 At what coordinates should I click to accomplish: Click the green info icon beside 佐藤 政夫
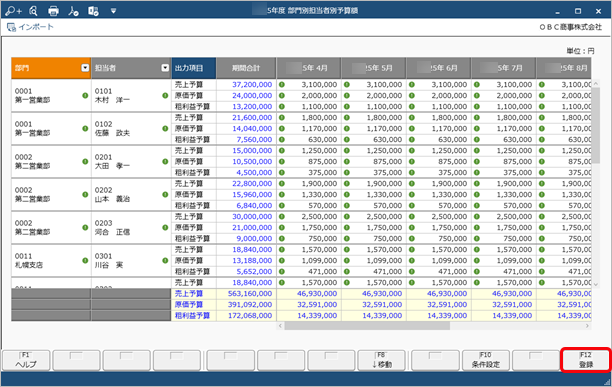(x=165, y=128)
